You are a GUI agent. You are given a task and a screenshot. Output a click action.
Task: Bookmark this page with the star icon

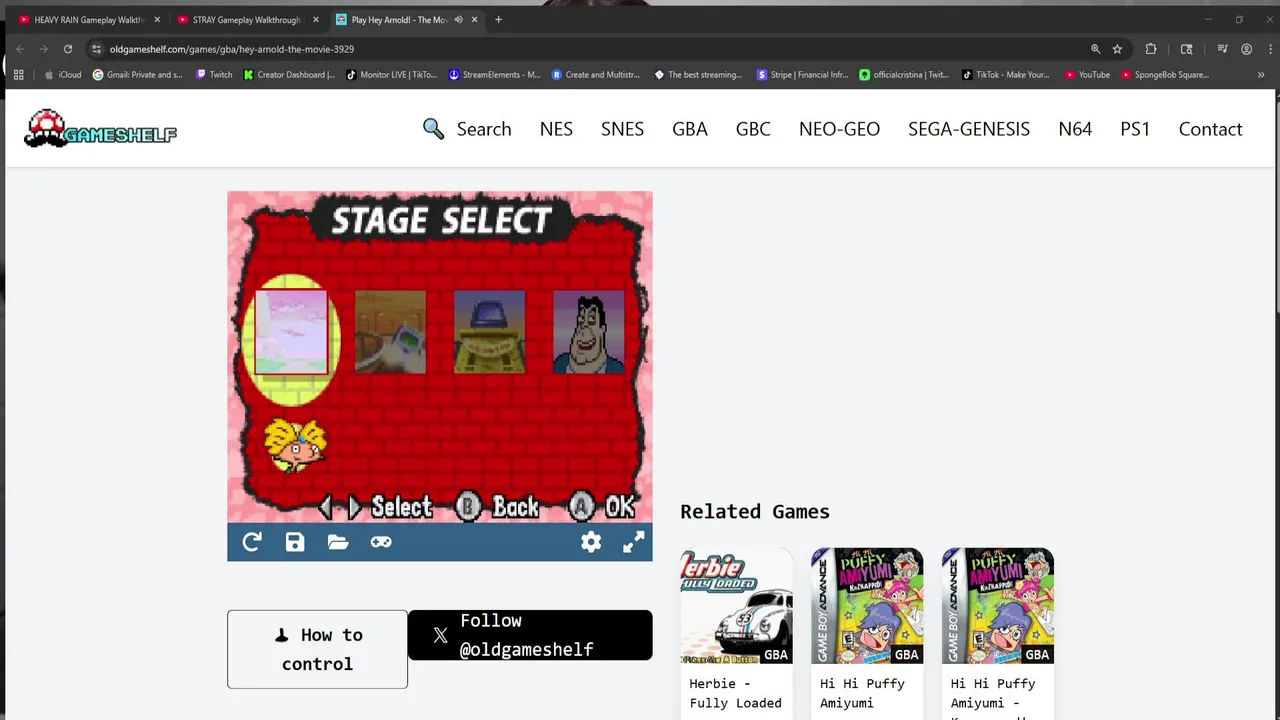1117,49
